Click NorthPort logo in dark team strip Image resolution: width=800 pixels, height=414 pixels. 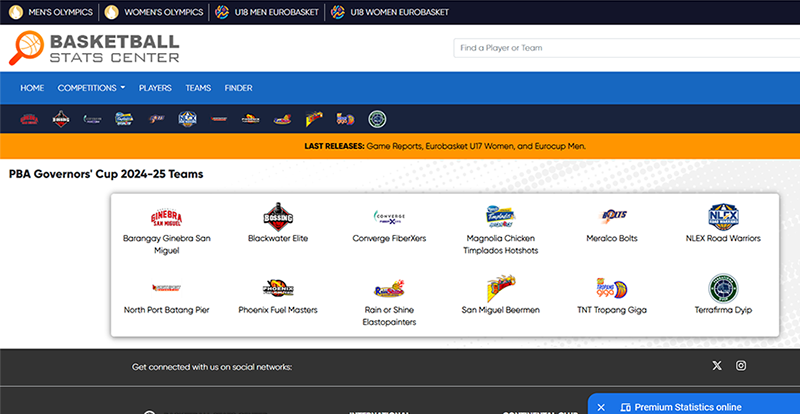coord(219,119)
